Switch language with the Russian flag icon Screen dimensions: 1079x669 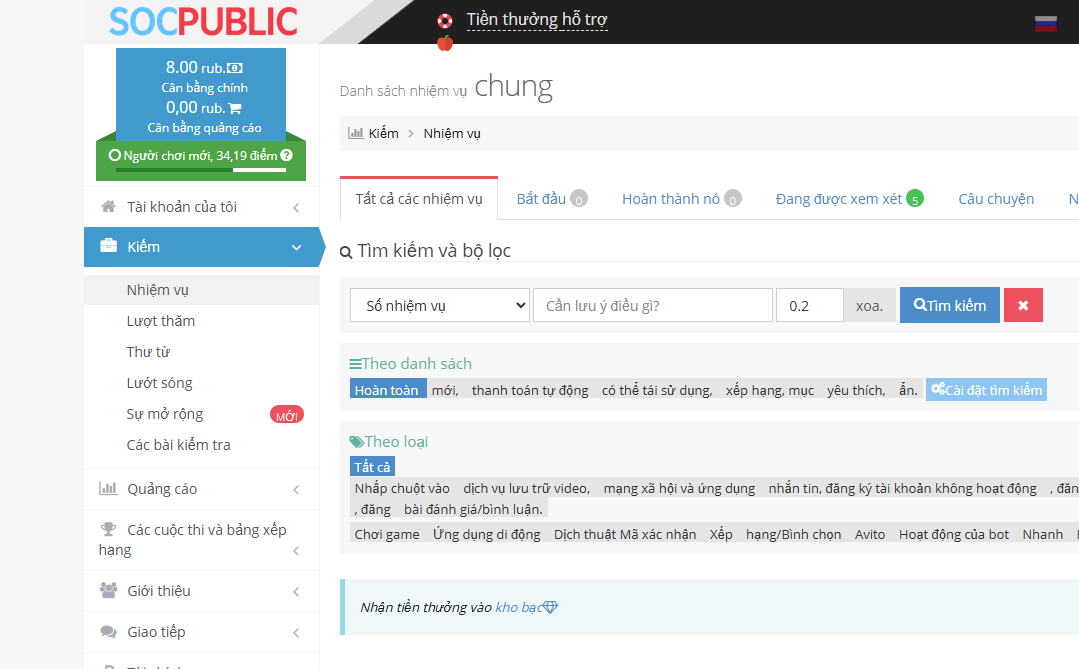1046,23
